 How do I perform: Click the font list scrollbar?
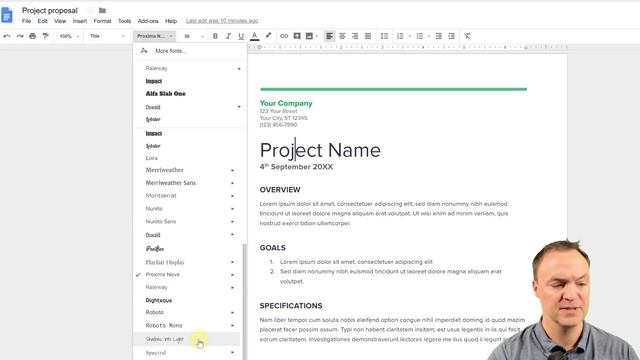(x=244, y=302)
